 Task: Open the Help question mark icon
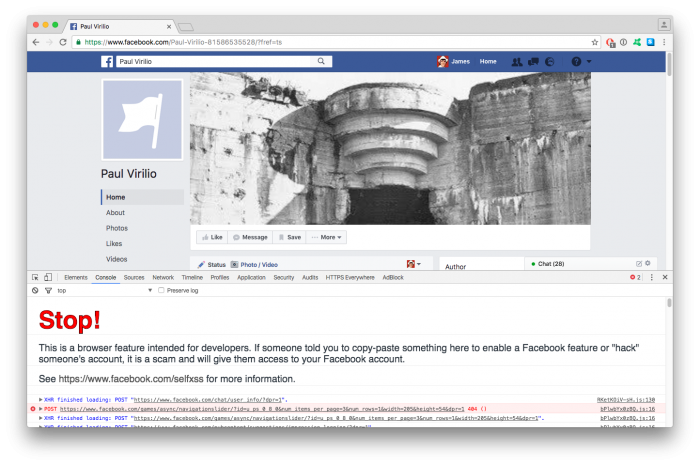[x=576, y=62]
